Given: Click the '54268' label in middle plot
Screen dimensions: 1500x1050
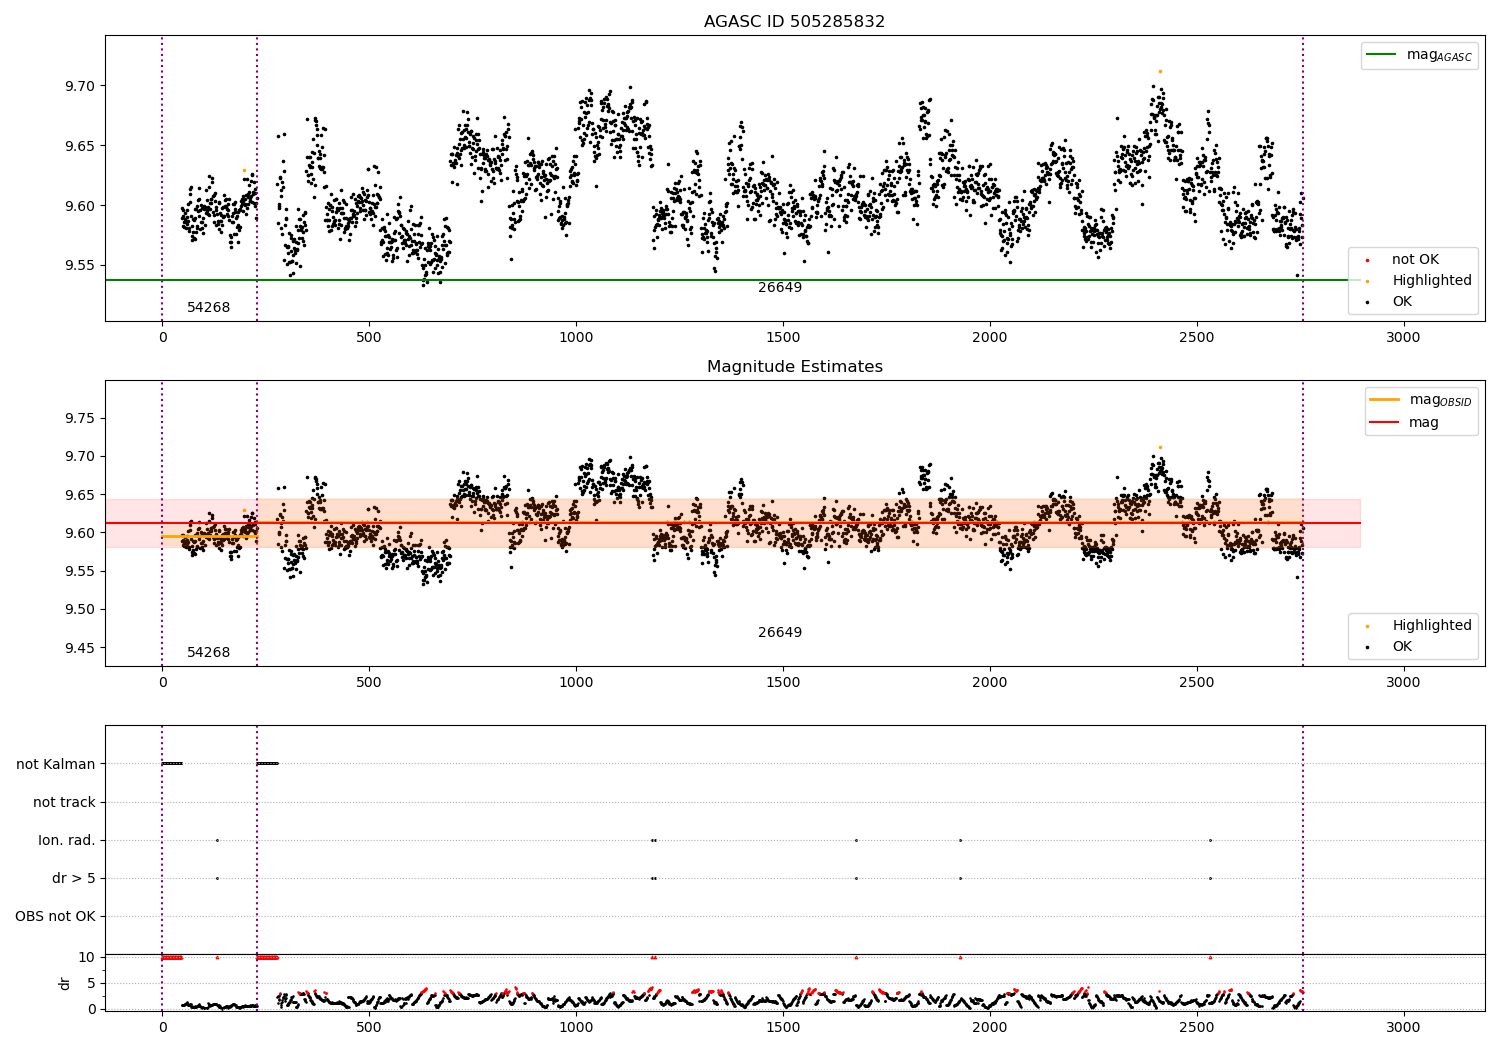Looking at the screenshot, I should [x=208, y=653].
